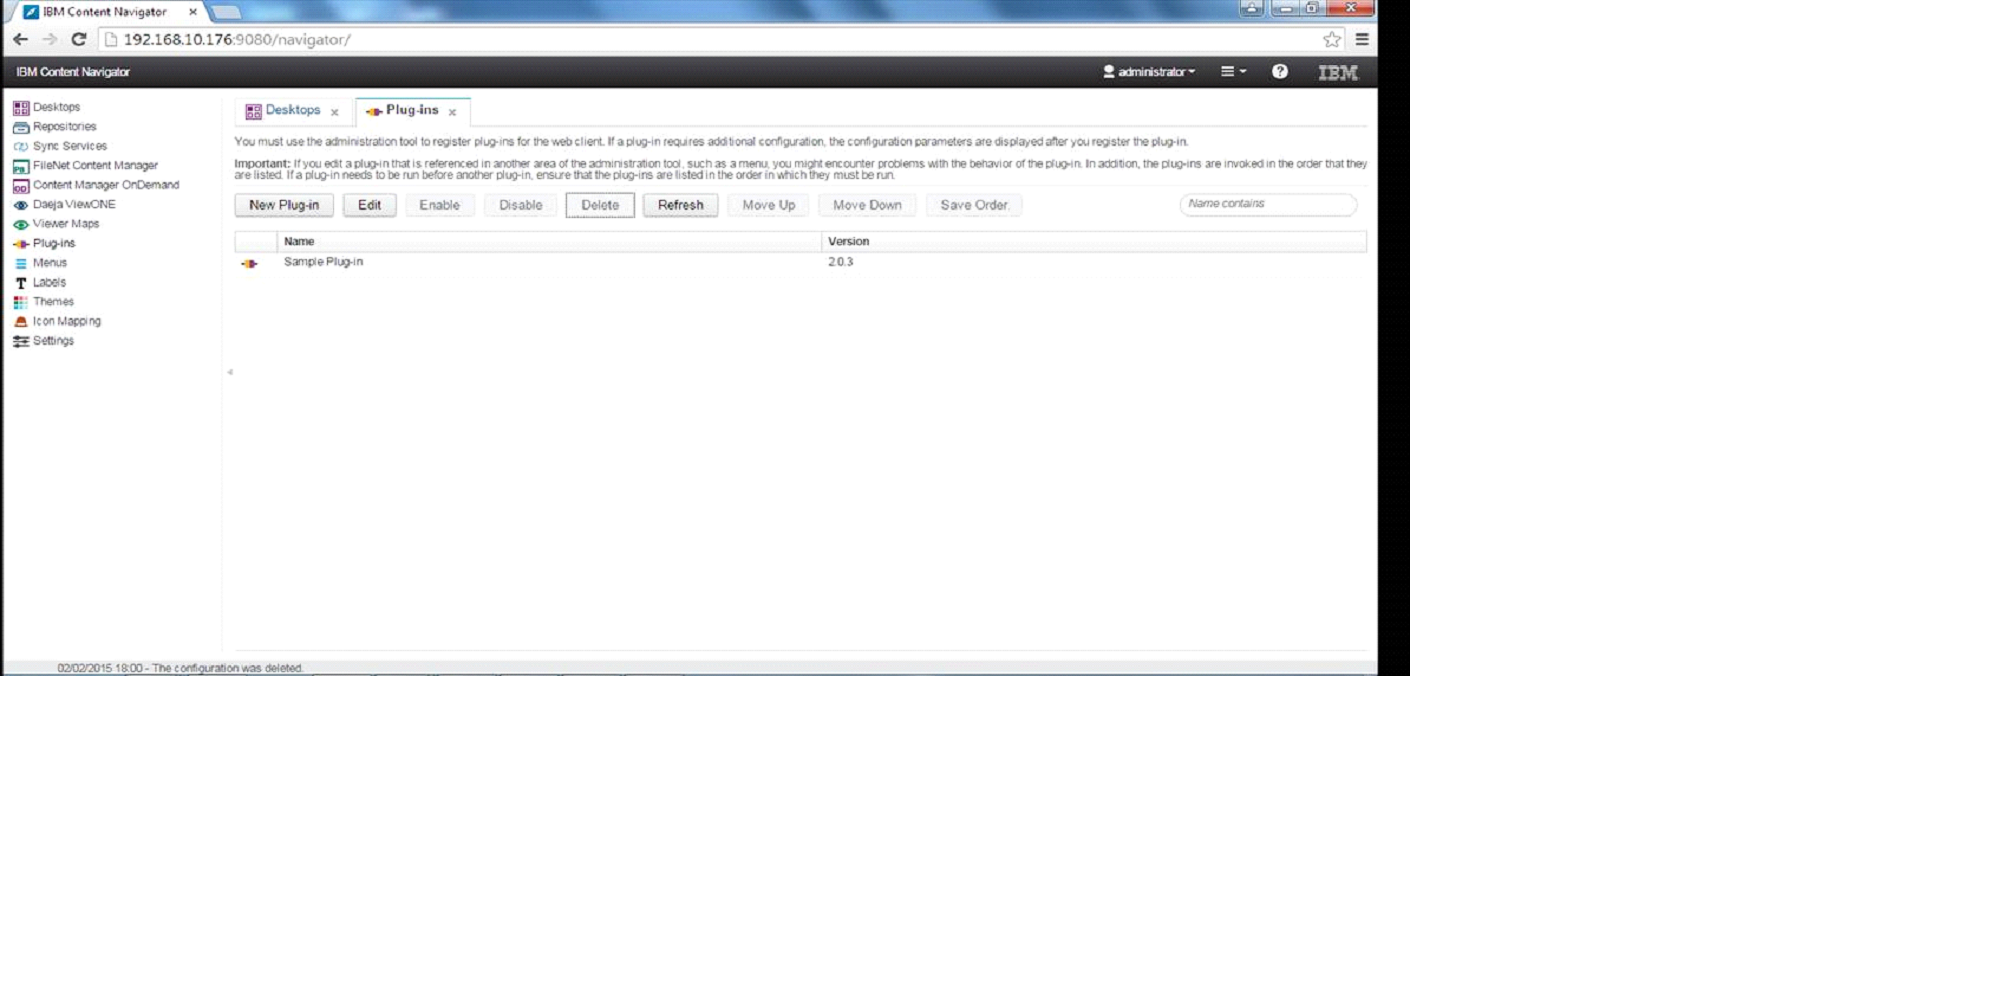
Task: Click the Save Order button
Action: [x=974, y=205]
